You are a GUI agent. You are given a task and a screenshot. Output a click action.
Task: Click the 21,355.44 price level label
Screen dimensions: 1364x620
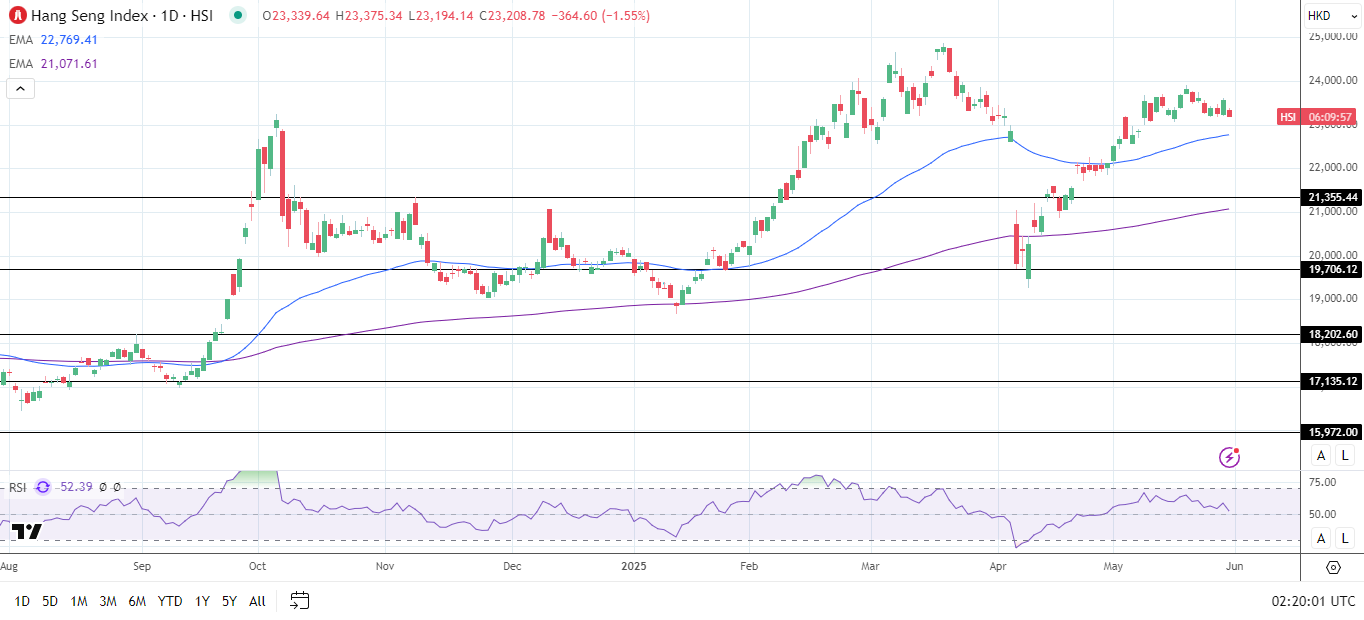1333,197
